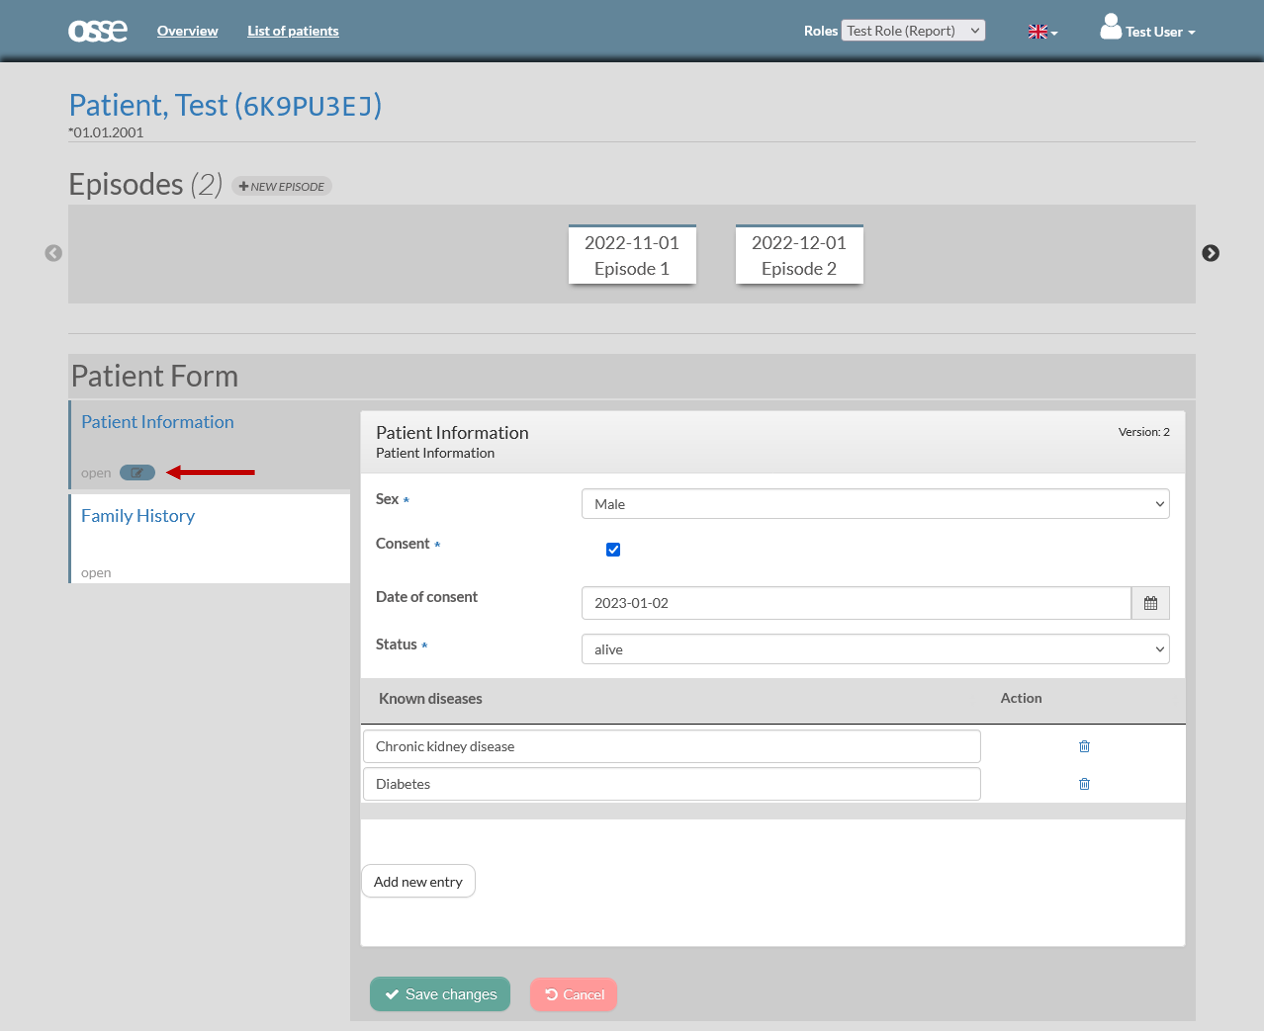The height and width of the screenshot is (1031, 1264).
Task: Click the Date of consent field
Action: [x=856, y=603]
